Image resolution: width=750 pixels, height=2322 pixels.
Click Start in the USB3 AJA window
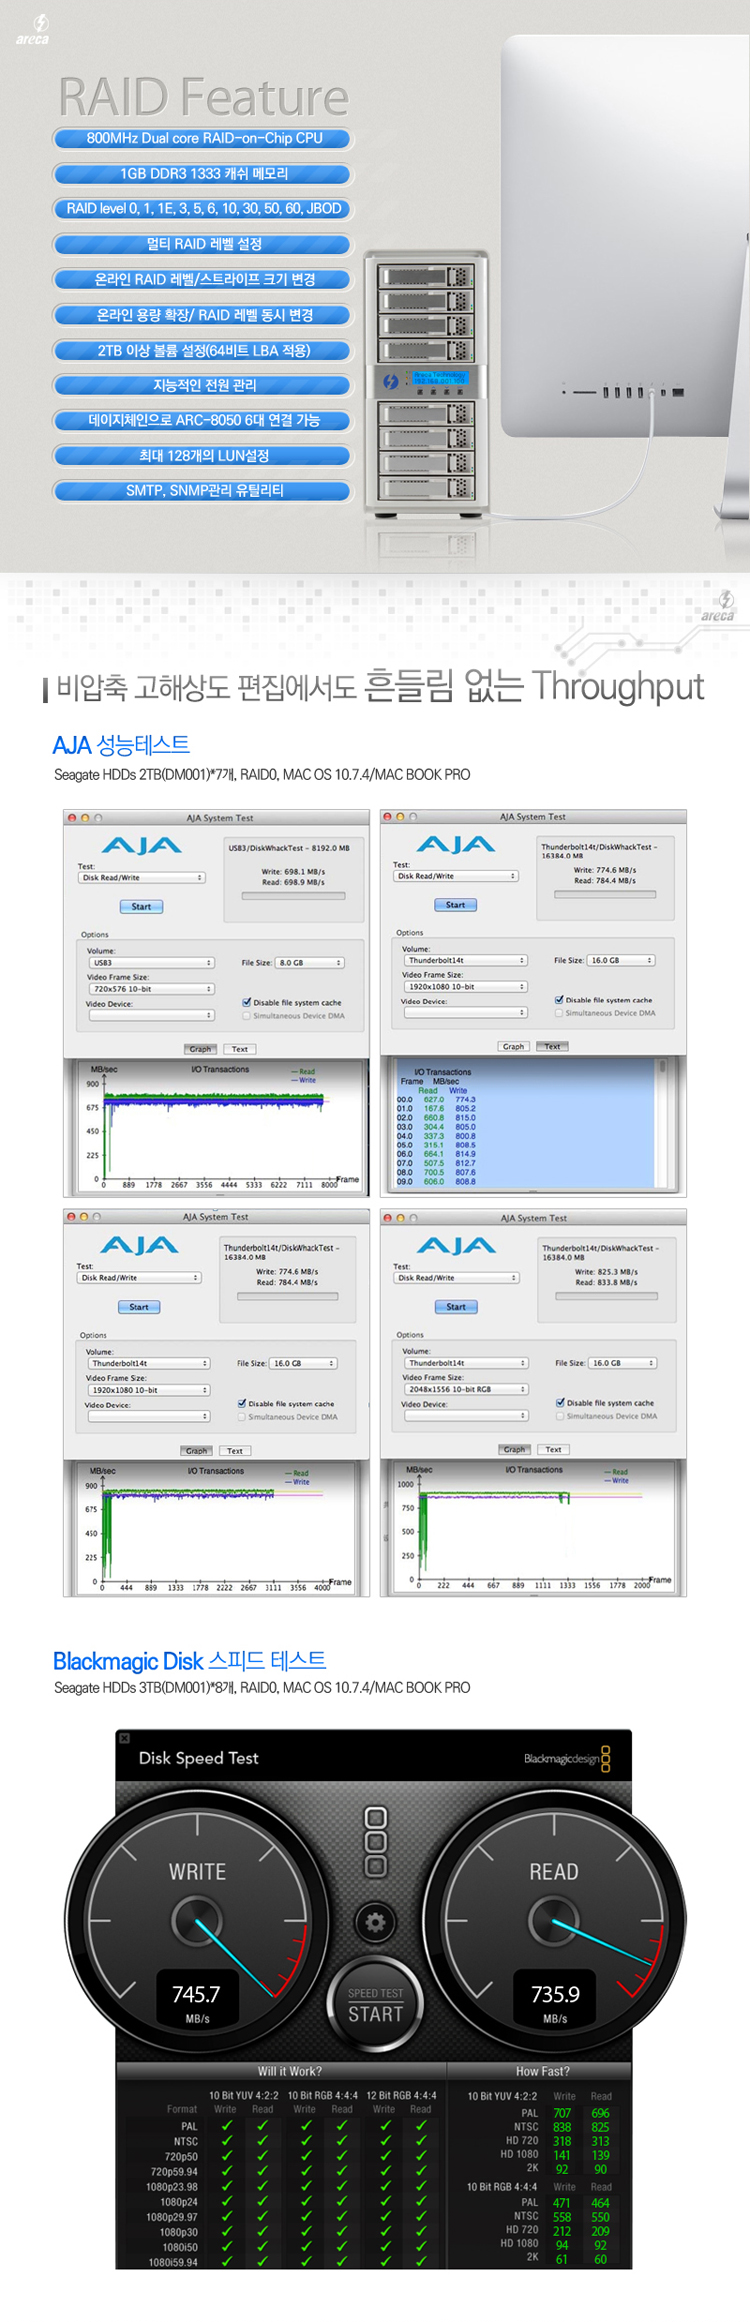coord(142,907)
